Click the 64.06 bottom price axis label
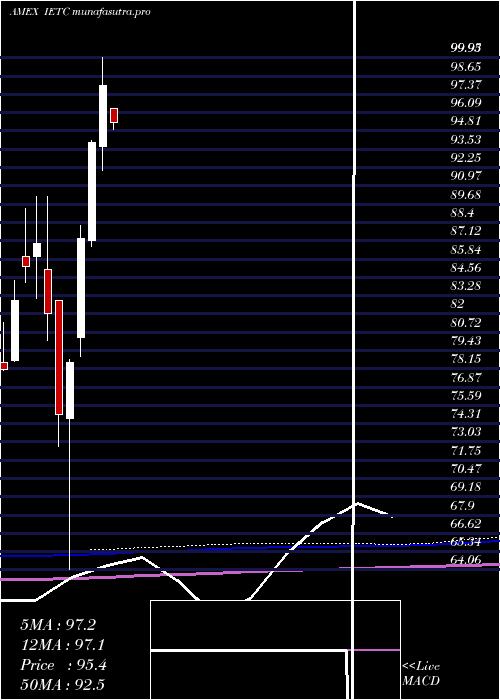Screen dimensions: 500x700 466,560
